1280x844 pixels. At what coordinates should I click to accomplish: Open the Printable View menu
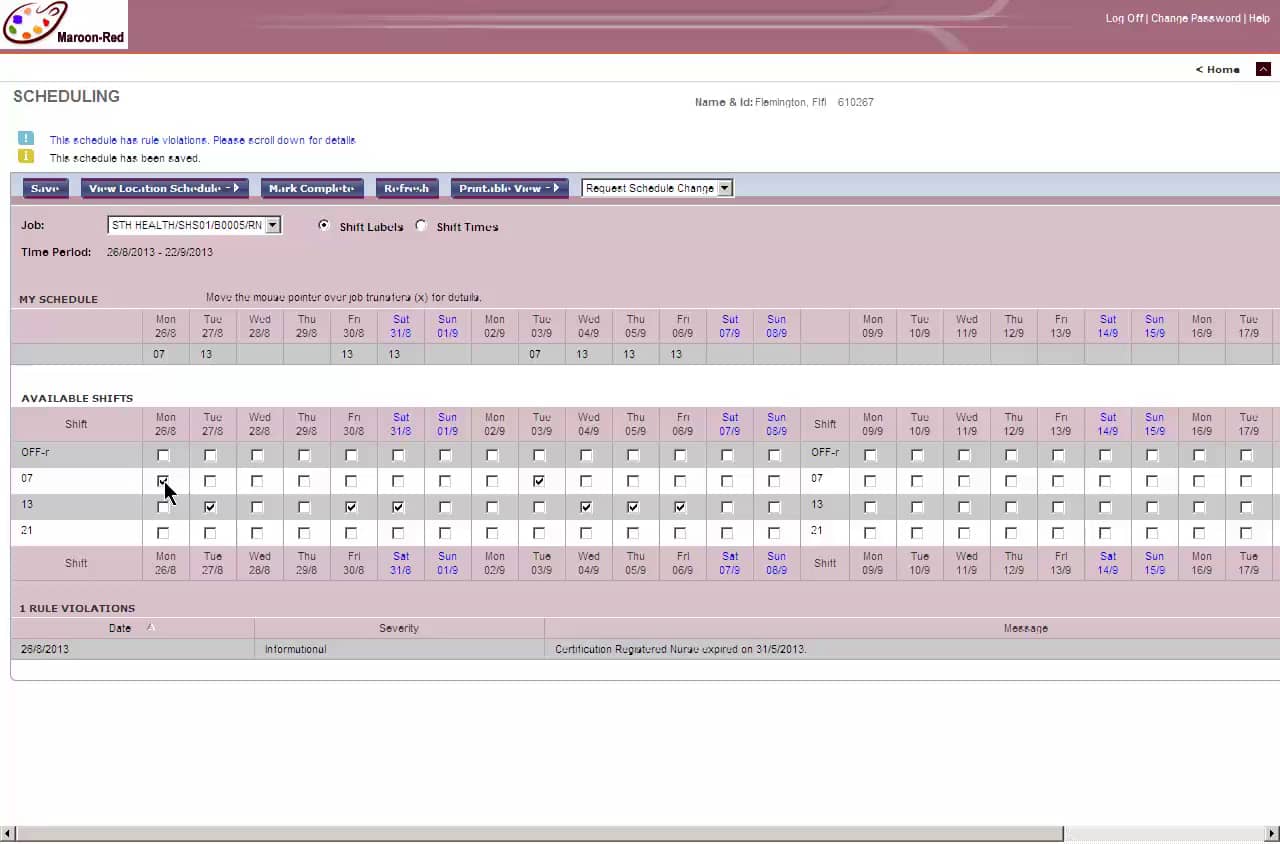point(509,188)
